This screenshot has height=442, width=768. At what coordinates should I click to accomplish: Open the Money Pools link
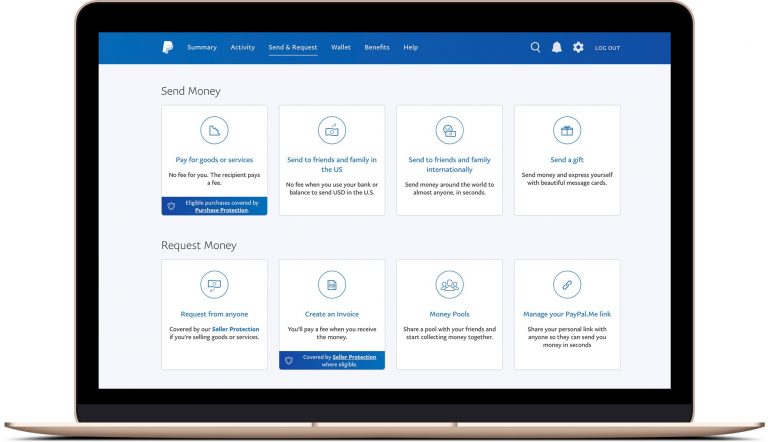pyautogui.click(x=449, y=314)
